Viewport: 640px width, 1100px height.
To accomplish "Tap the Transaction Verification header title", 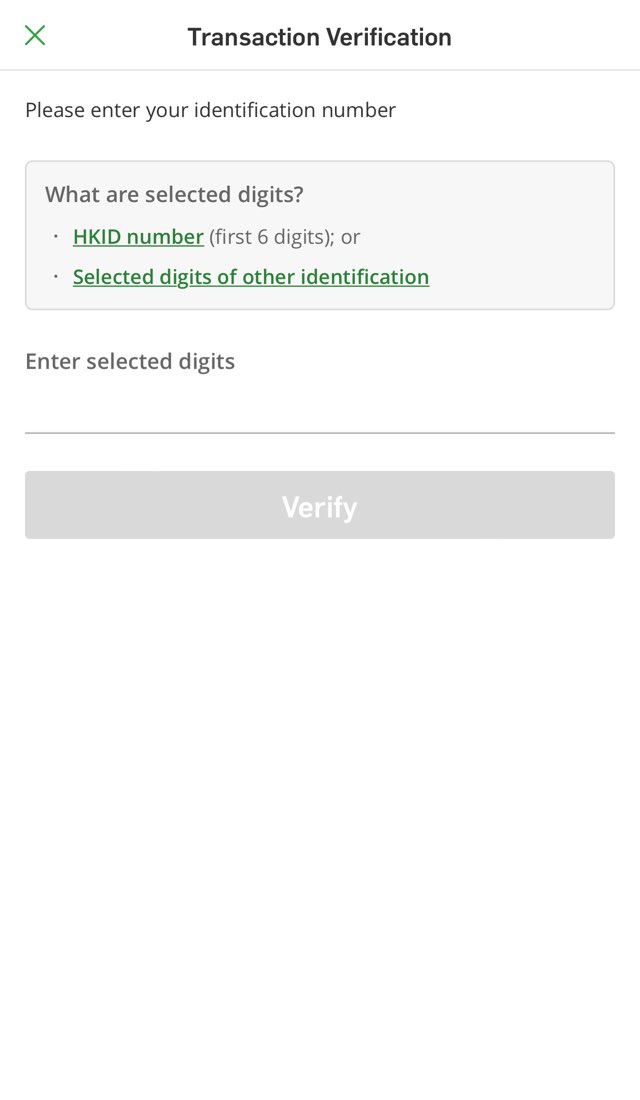I will point(319,37).
